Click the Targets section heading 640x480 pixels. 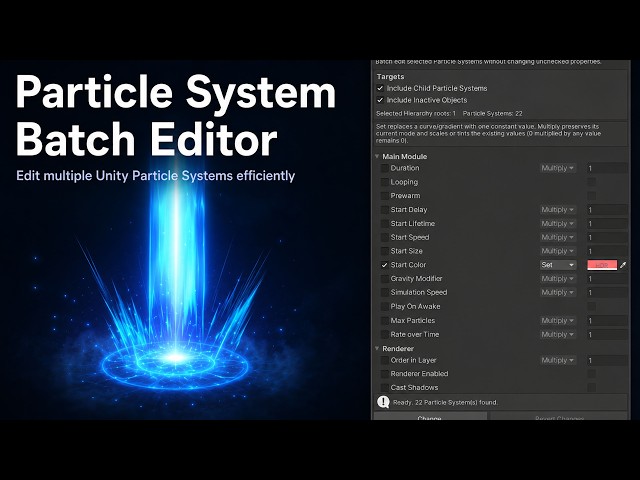[x=390, y=77]
